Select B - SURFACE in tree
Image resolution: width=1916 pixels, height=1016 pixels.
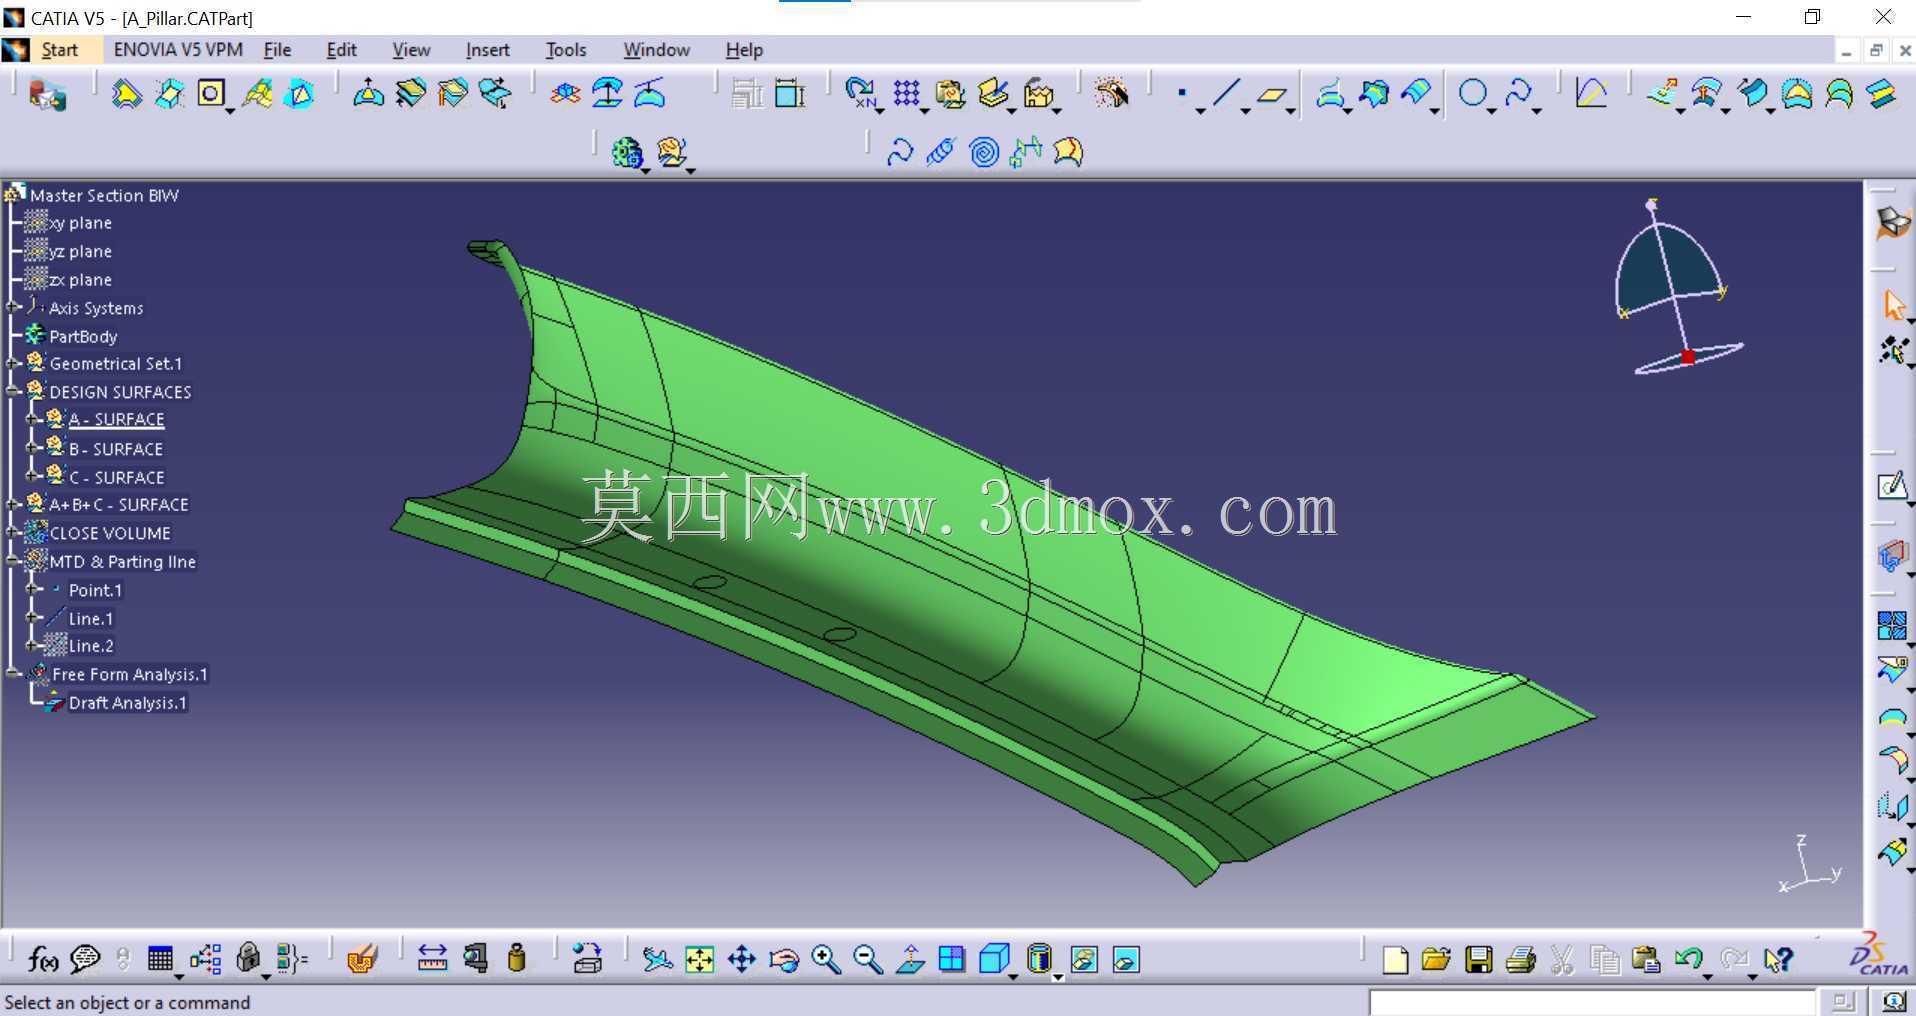(x=115, y=449)
